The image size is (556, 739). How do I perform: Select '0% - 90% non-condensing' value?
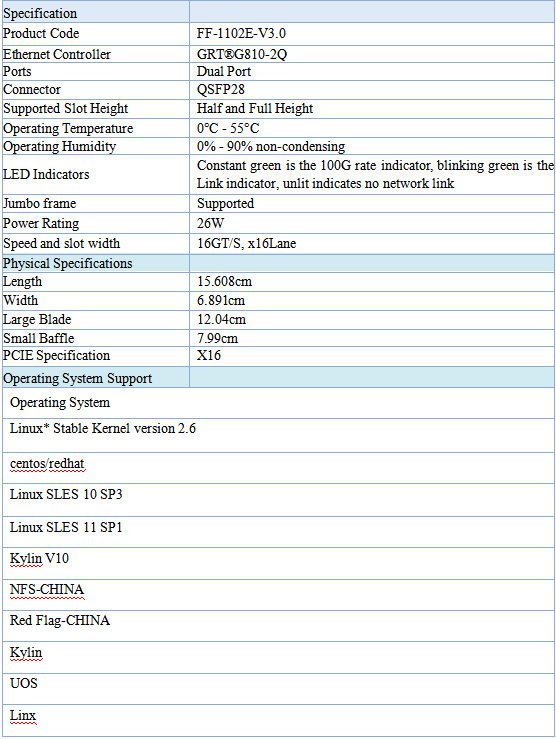(271, 147)
